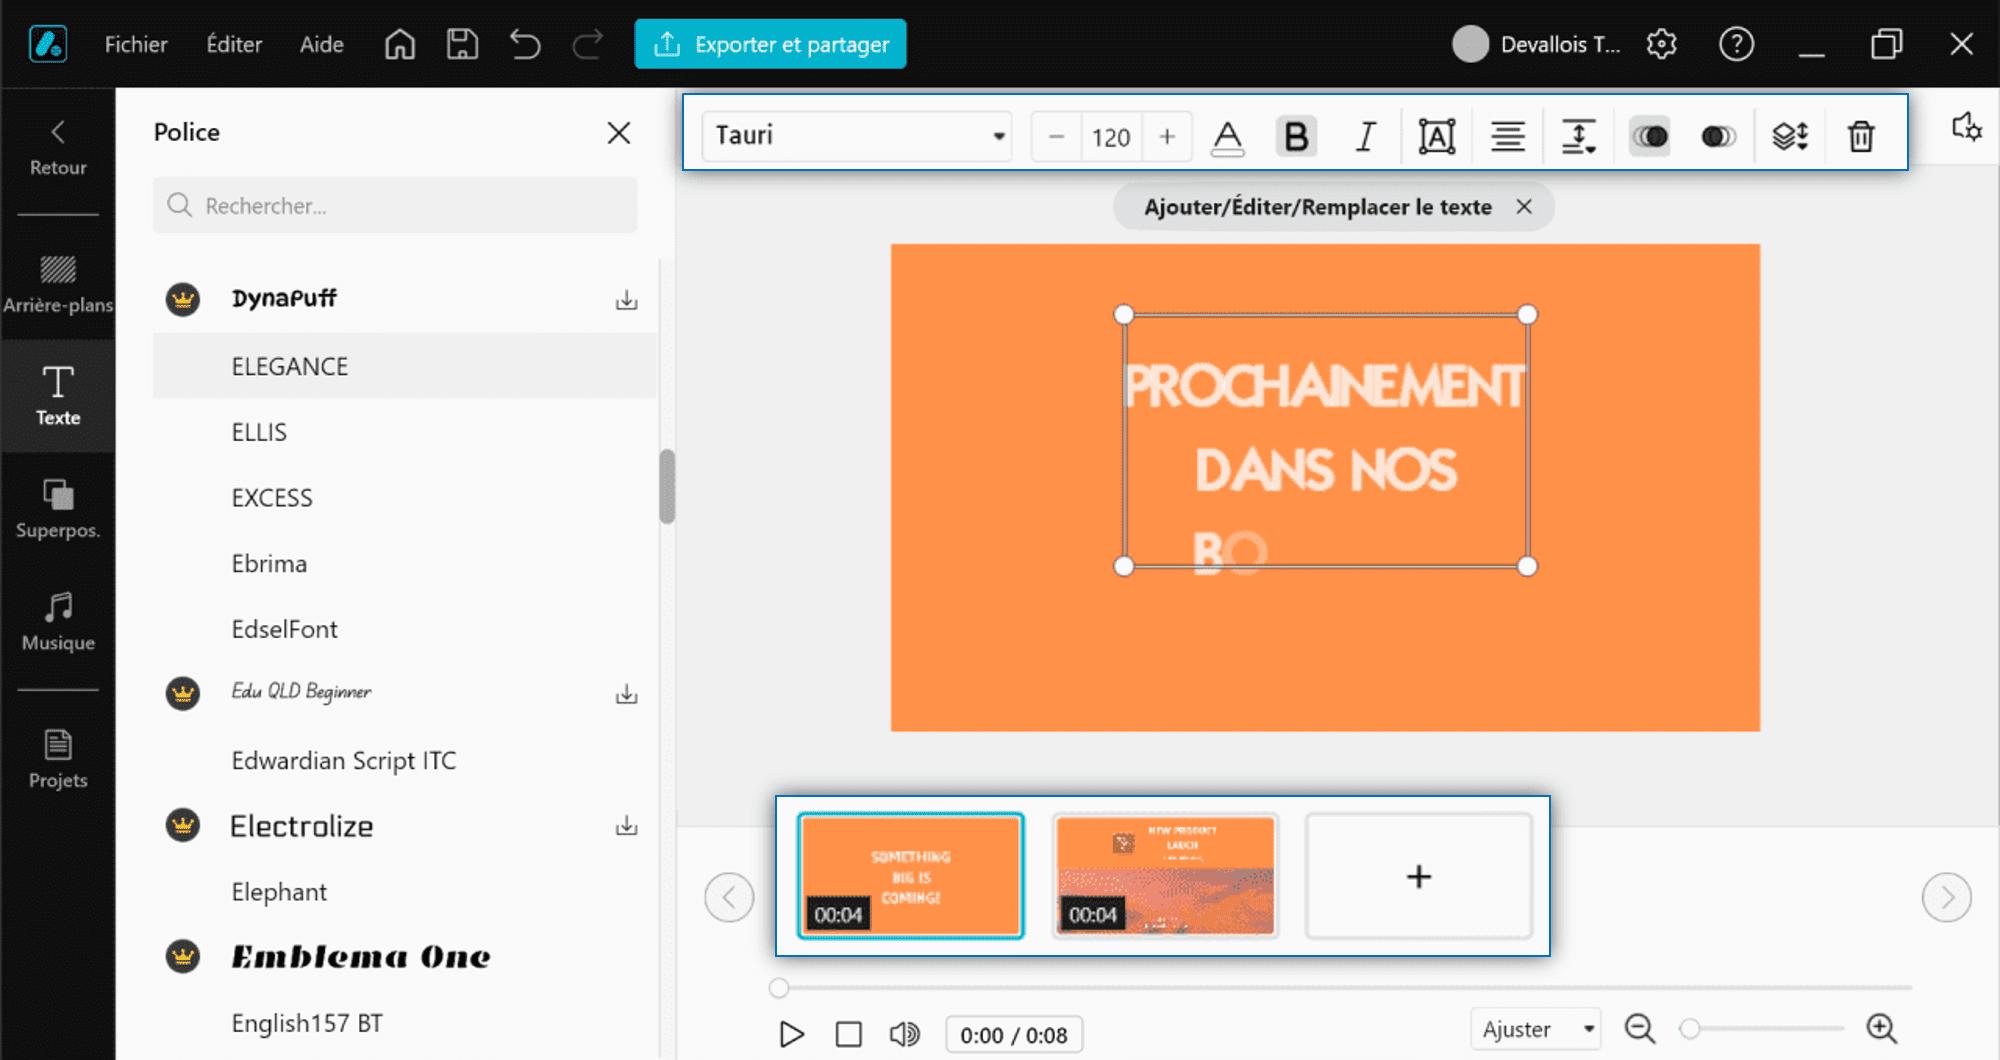Undo last action with curved arrow
This screenshot has height=1060, width=2000.
tap(525, 44)
